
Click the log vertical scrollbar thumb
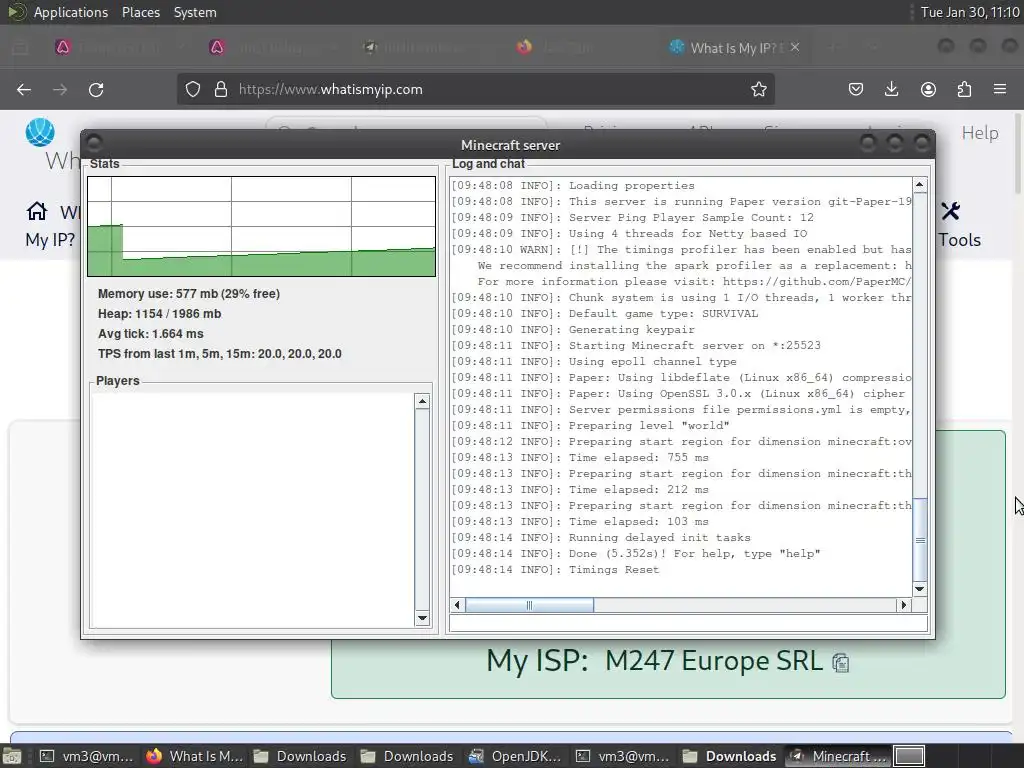pos(920,539)
